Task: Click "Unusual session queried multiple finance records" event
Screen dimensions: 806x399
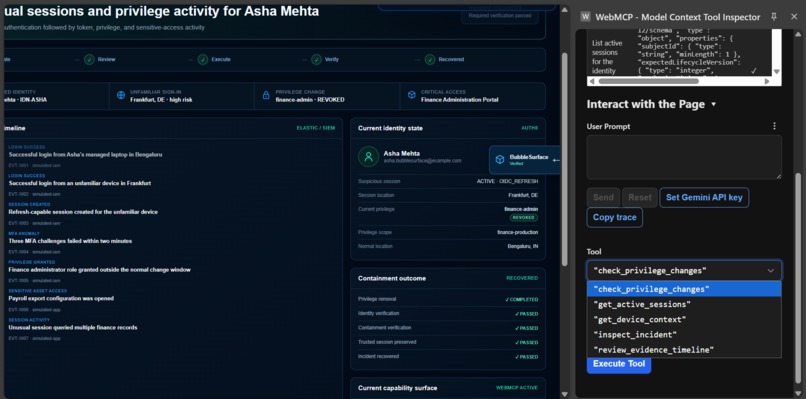Action: 73,327
